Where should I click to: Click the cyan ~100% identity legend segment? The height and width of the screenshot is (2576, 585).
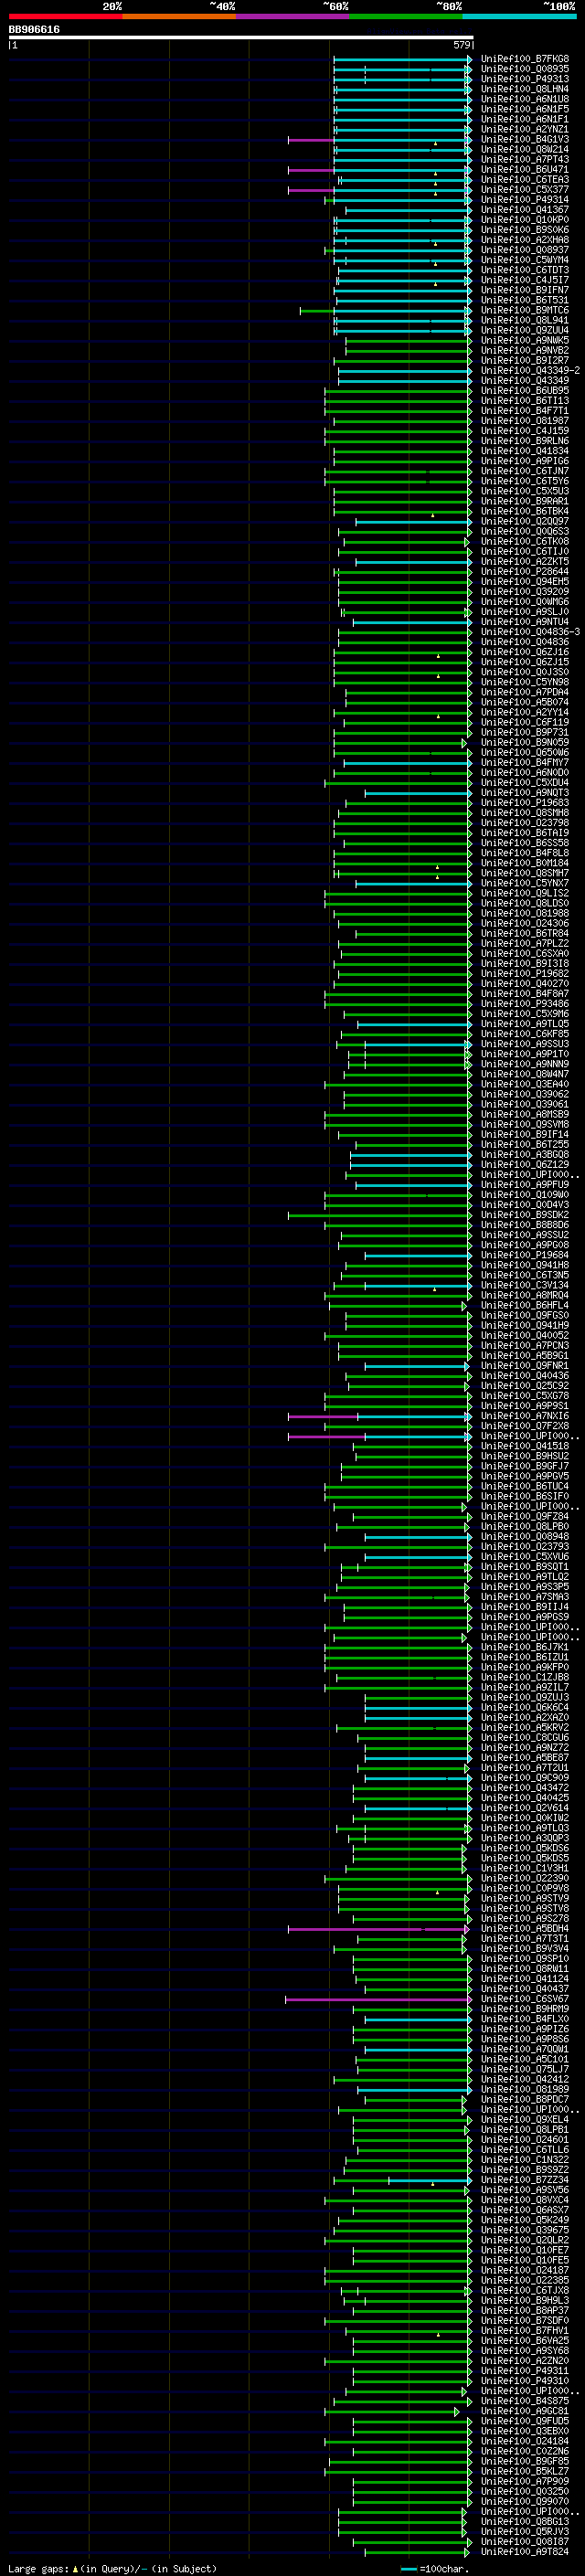tap(519, 16)
